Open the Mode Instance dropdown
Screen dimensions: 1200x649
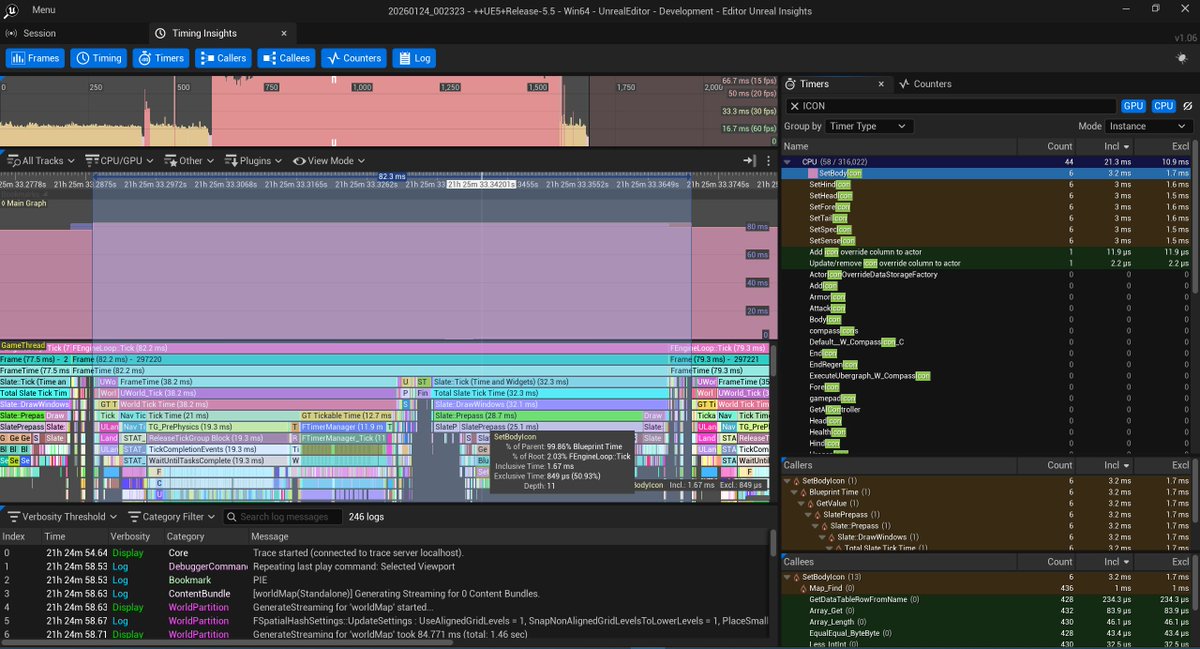tap(1150, 126)
